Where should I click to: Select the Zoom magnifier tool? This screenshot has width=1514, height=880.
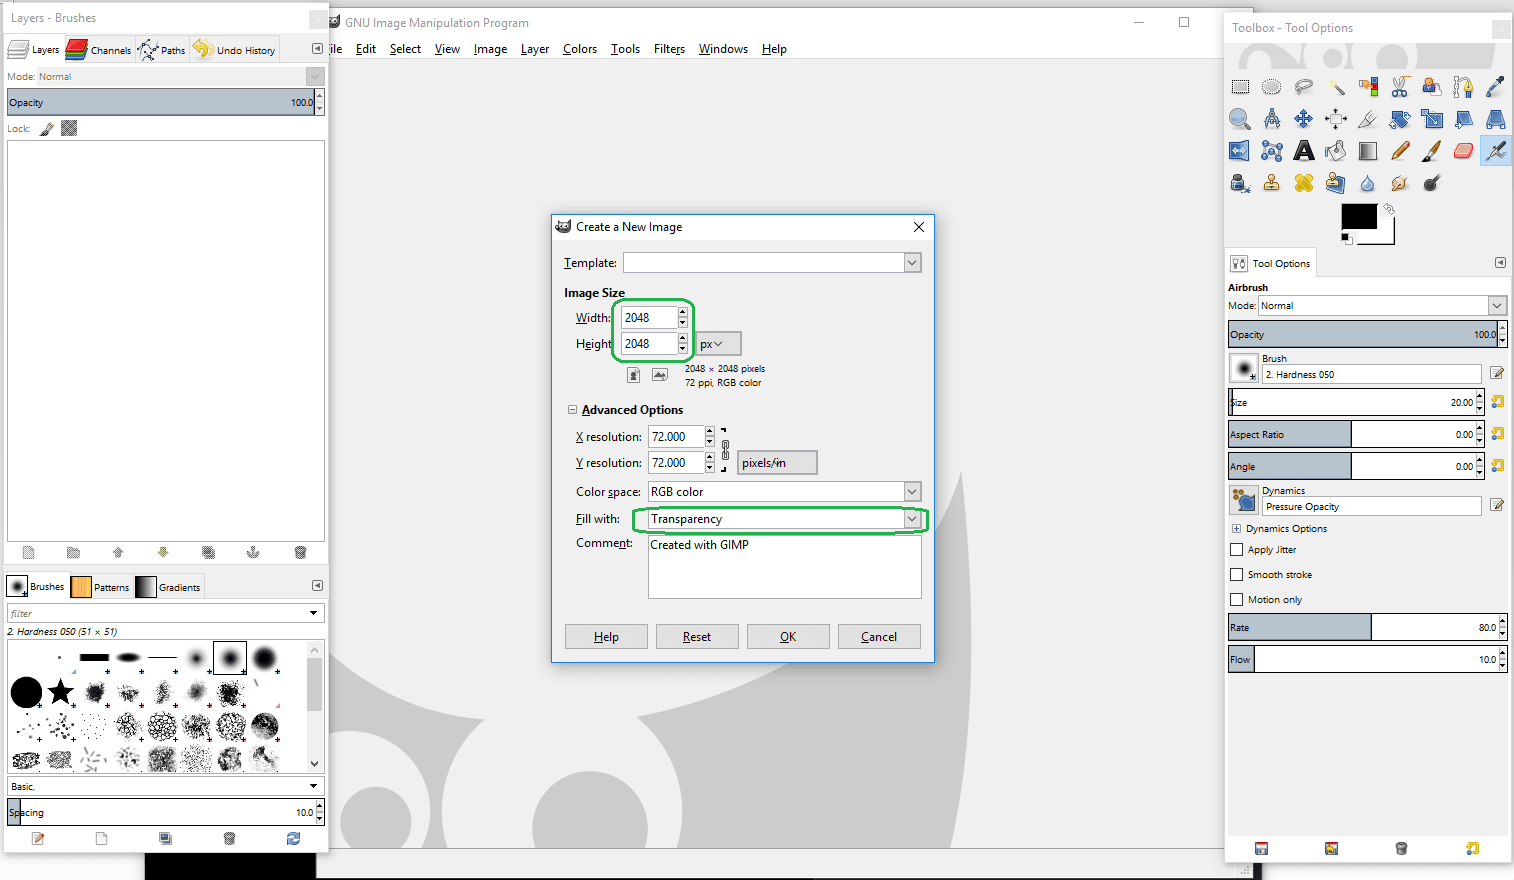(x=1240, y=119)
